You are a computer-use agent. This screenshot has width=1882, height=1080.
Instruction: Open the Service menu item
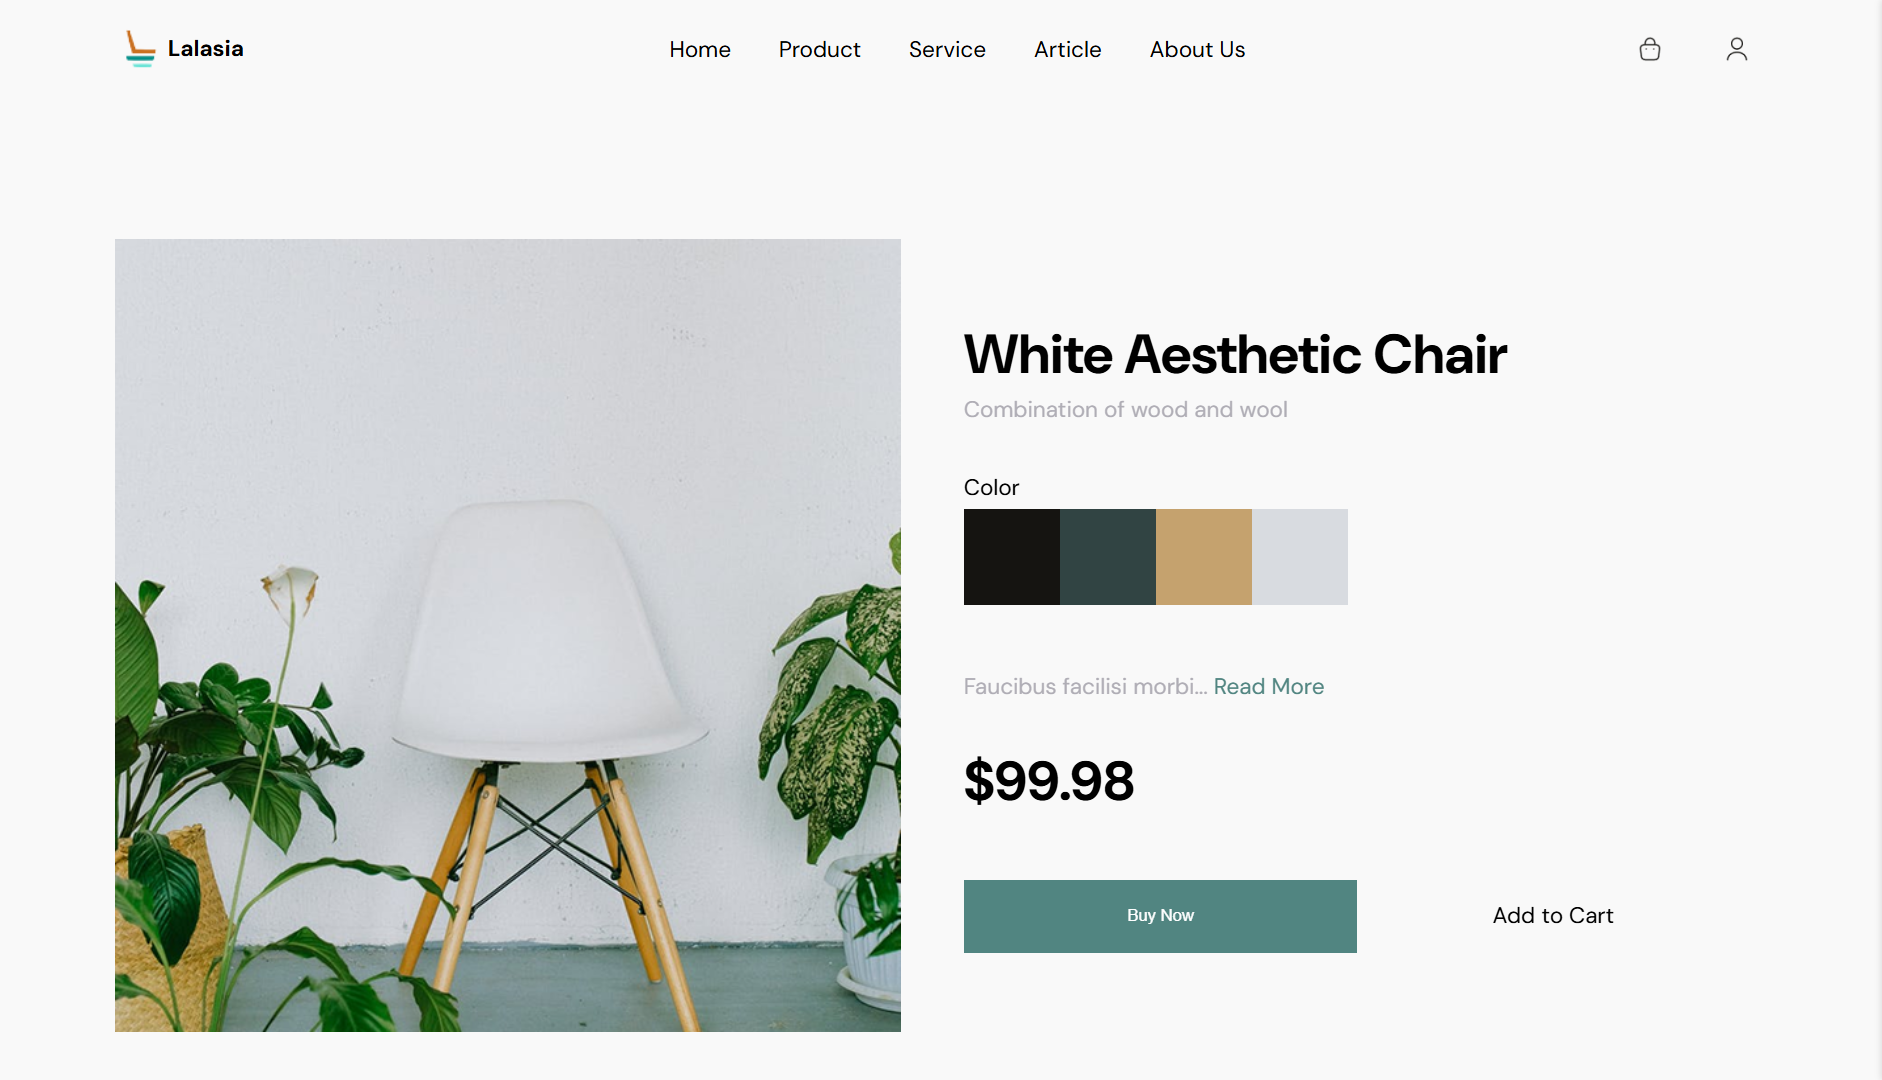[x=947, y=50]
